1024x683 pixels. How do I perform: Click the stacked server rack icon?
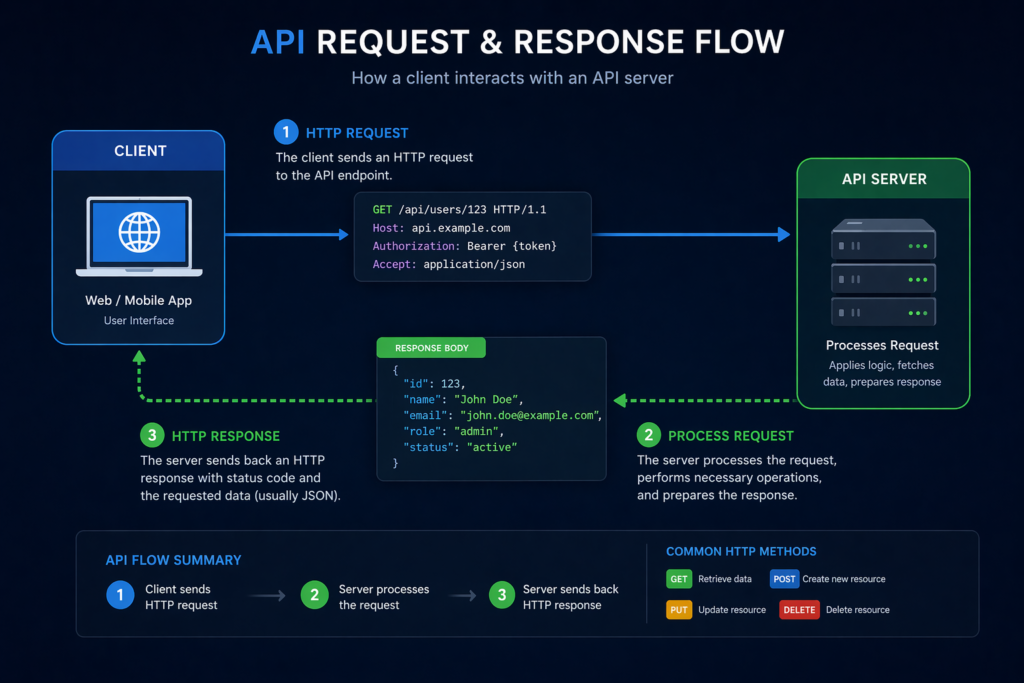883,270
